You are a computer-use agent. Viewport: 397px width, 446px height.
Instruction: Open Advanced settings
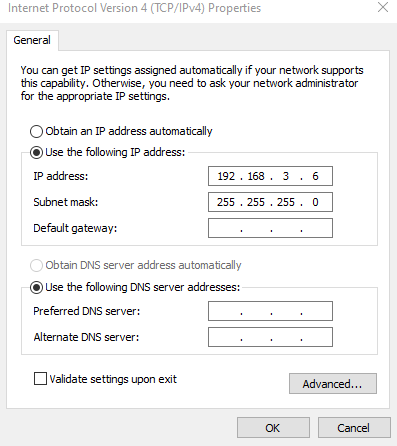point(333,384)
